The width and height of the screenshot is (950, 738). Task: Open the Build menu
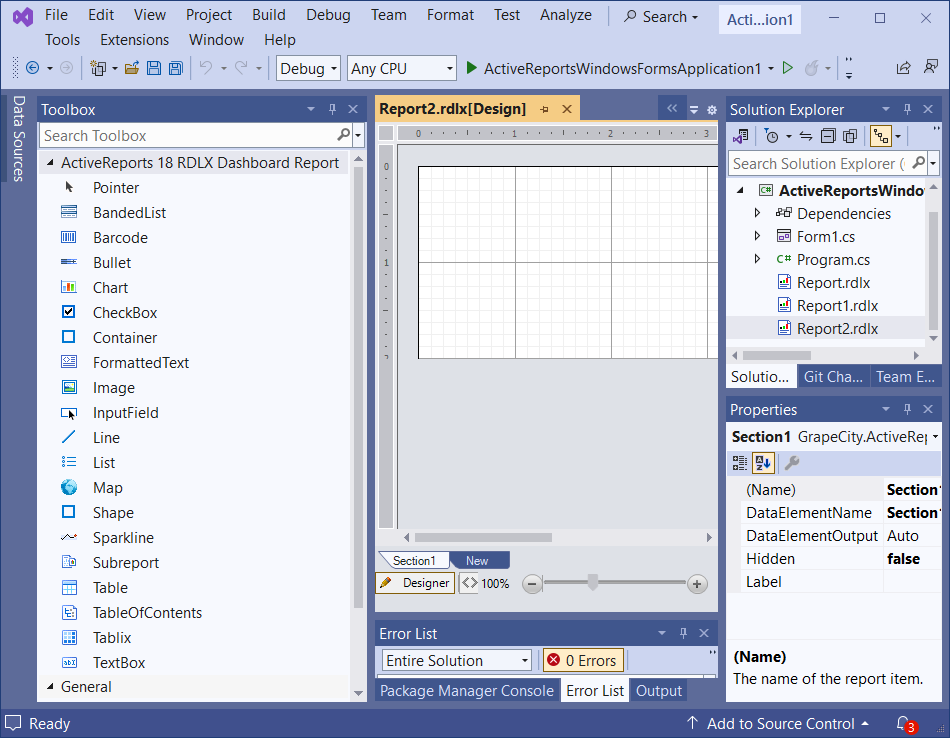click(x=268, y=15)
